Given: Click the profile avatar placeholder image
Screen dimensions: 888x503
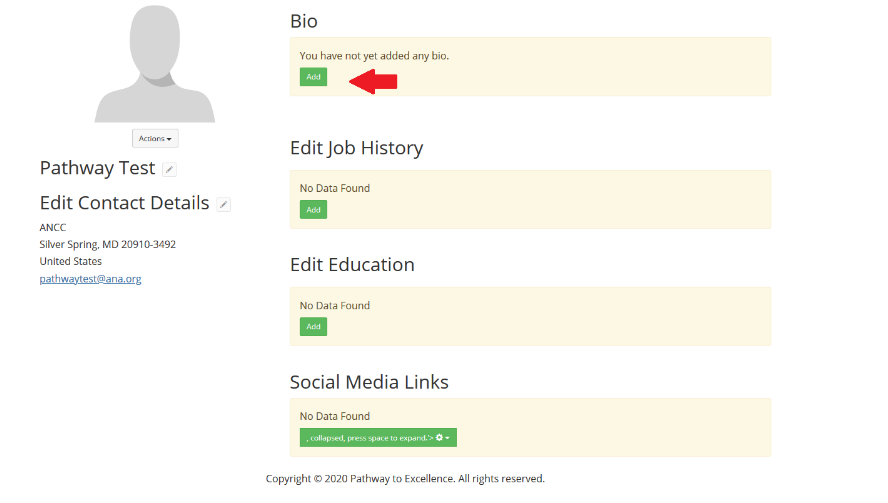Looking at the screenshot, I should tap(155, 62).
